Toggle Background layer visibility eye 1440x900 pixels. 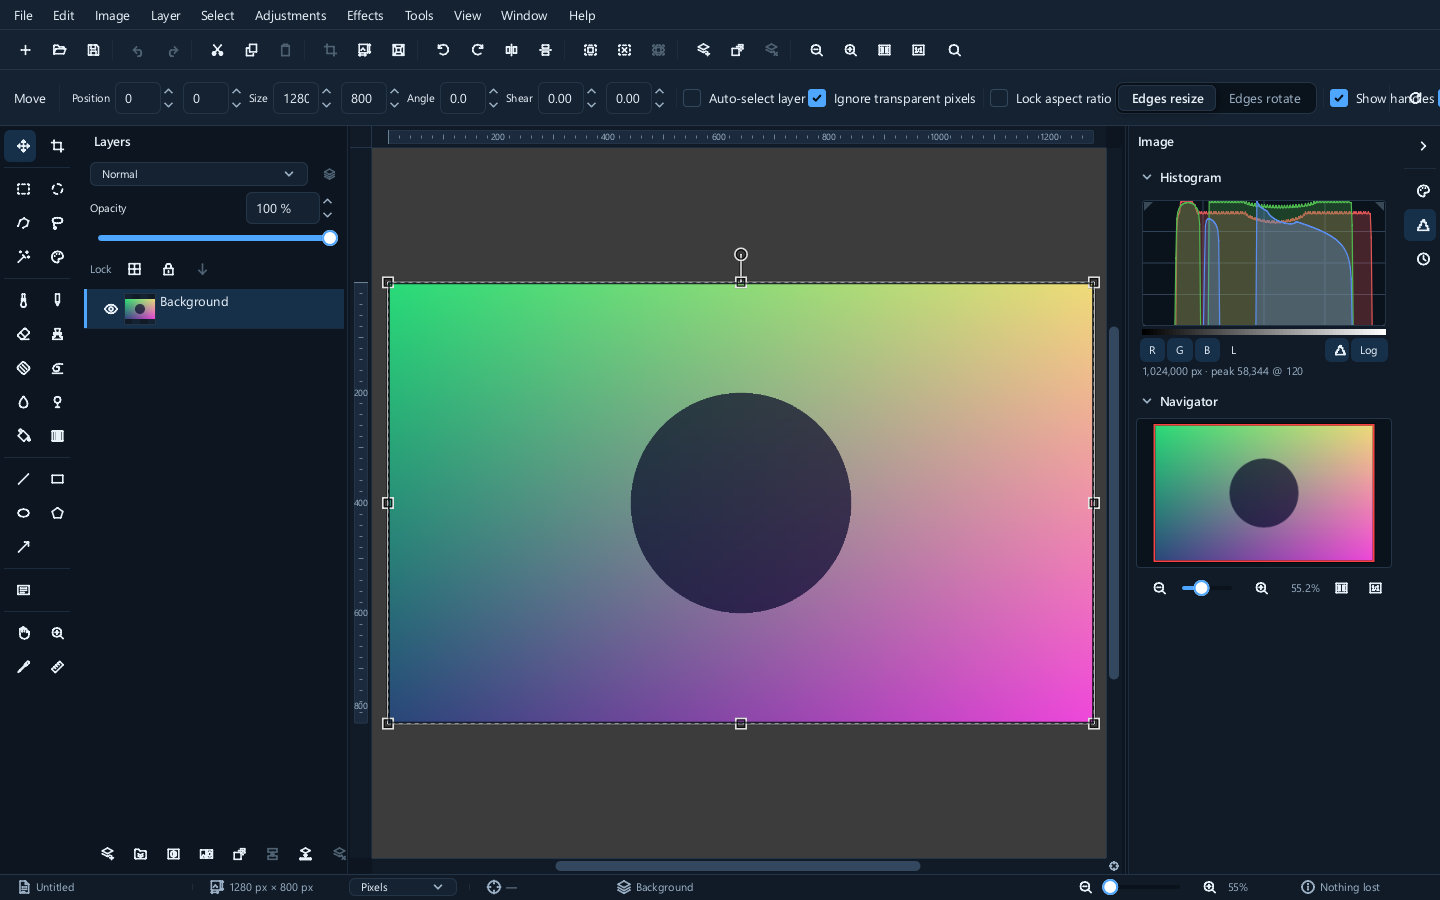click(x=111, y=309)
